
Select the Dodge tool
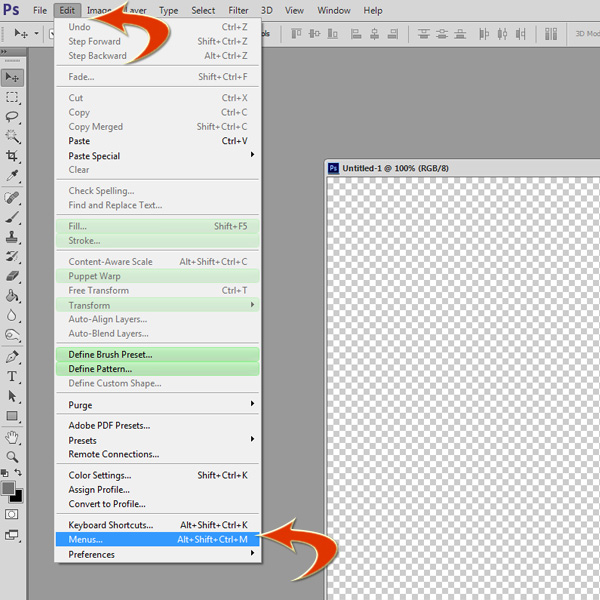coord(12,335)
